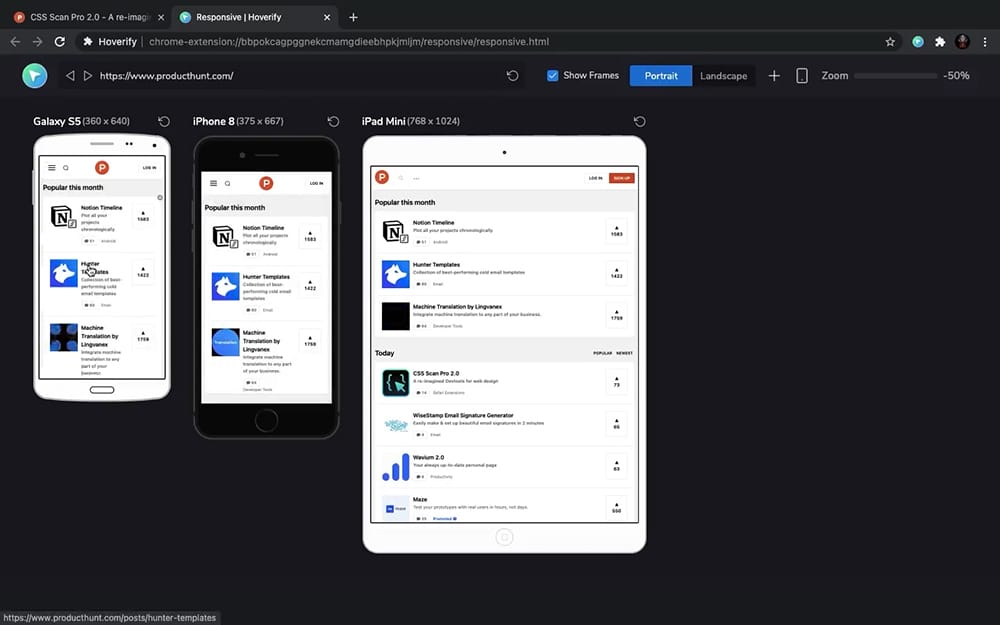
Task: Go forward using Hoverify's right triangle
Action: click(88, 76)
